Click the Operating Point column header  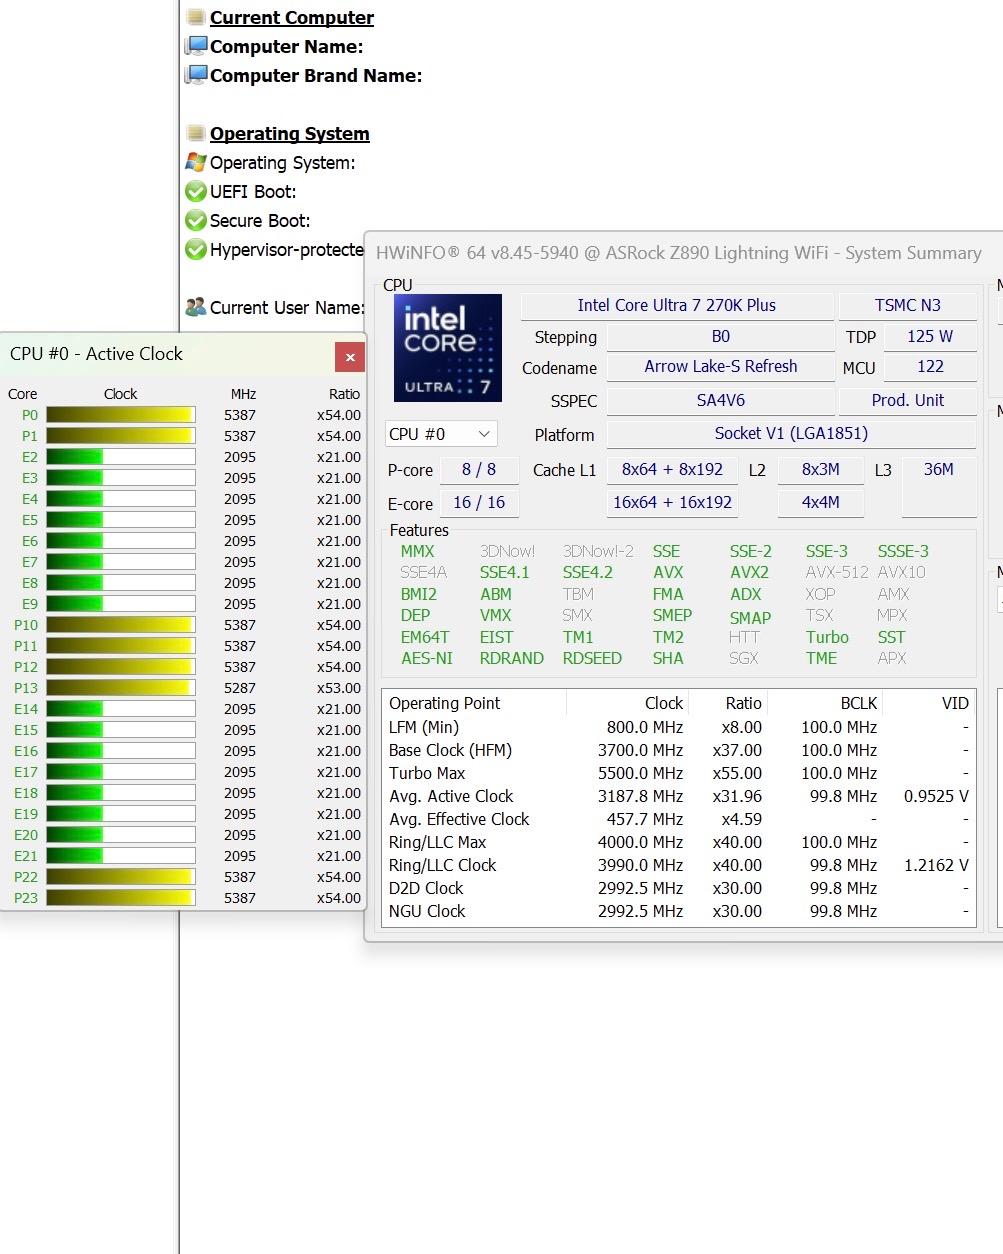[x=475, y=704]
